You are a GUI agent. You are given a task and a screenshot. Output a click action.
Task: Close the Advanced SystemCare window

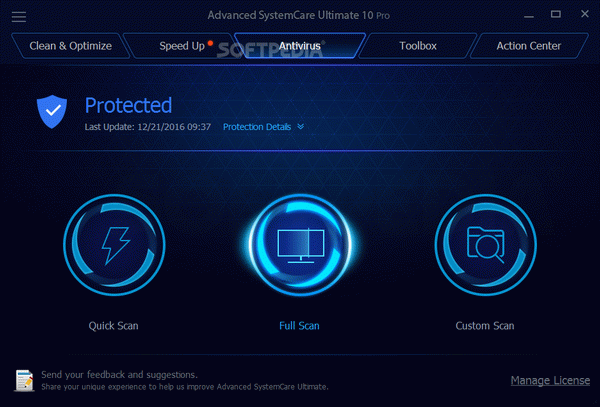(x=585, y=14)
